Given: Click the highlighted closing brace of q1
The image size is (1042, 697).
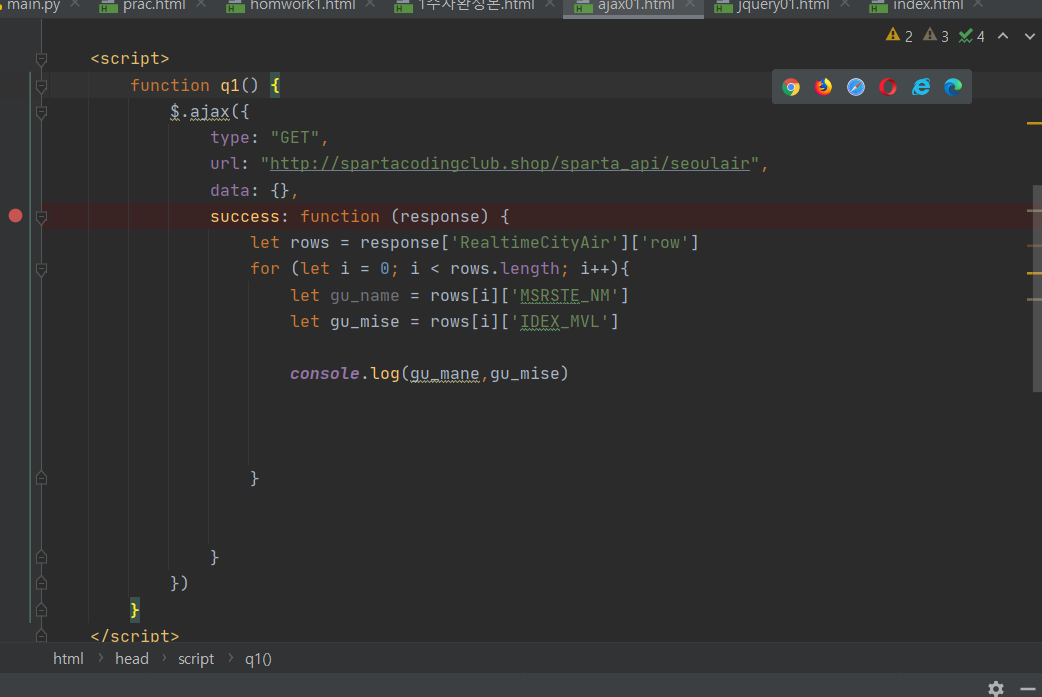Looking at the screenshot, I should pyautogui.click(x=134, y=609).
